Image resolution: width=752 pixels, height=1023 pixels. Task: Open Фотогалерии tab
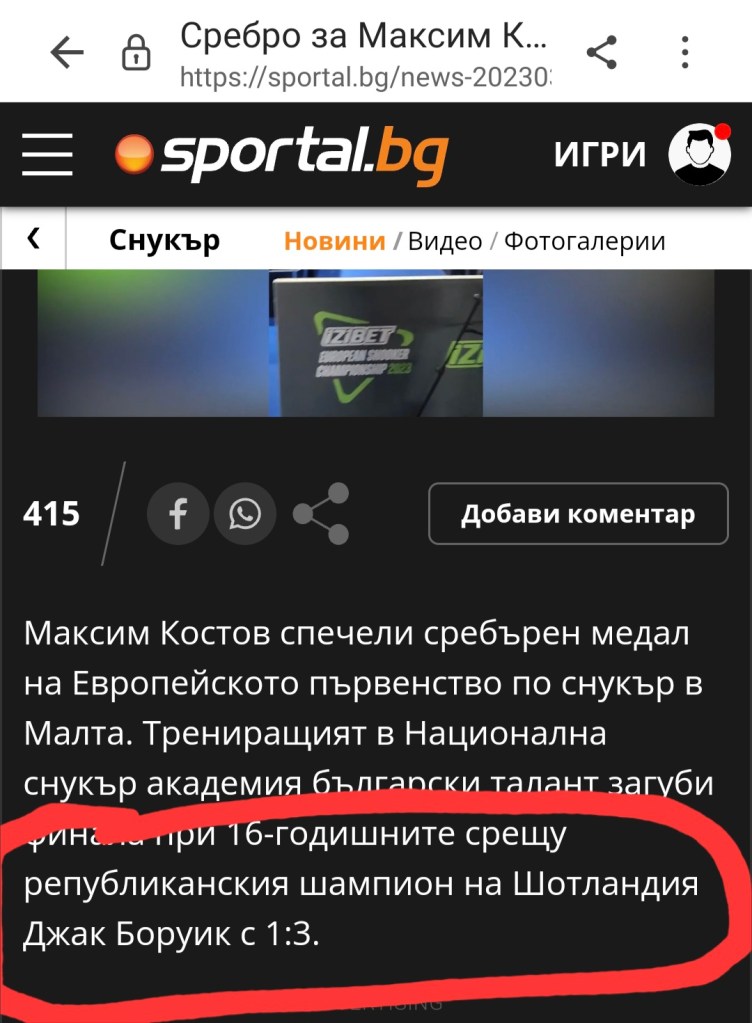(584, 241)
